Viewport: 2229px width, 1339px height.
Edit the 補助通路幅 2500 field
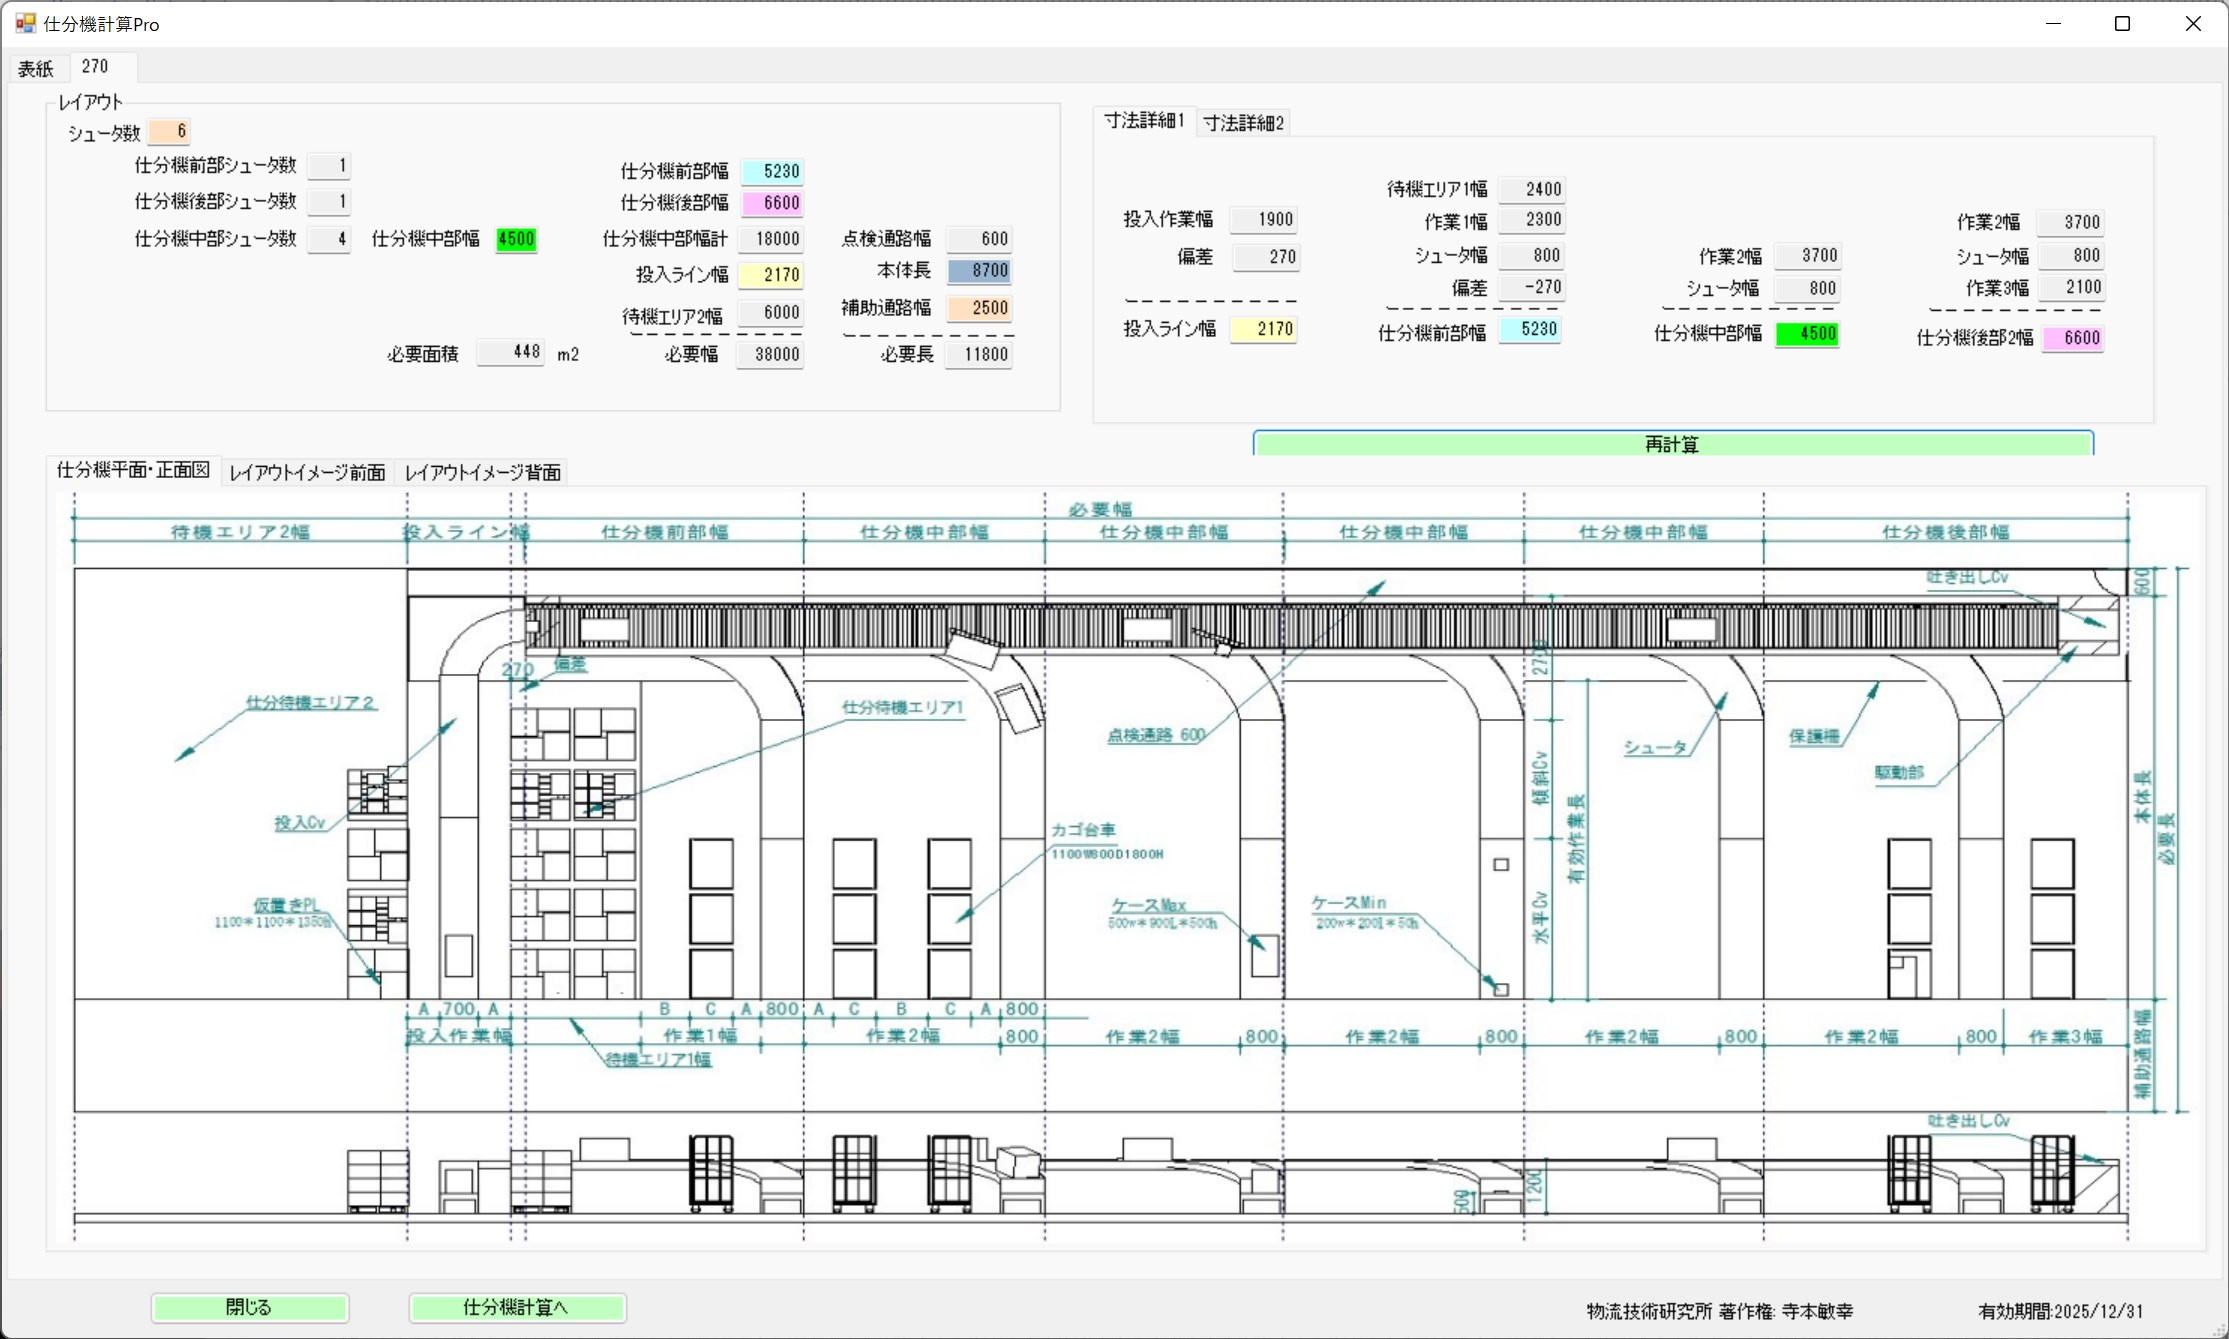pyautogui.click(x=979, y=308)
